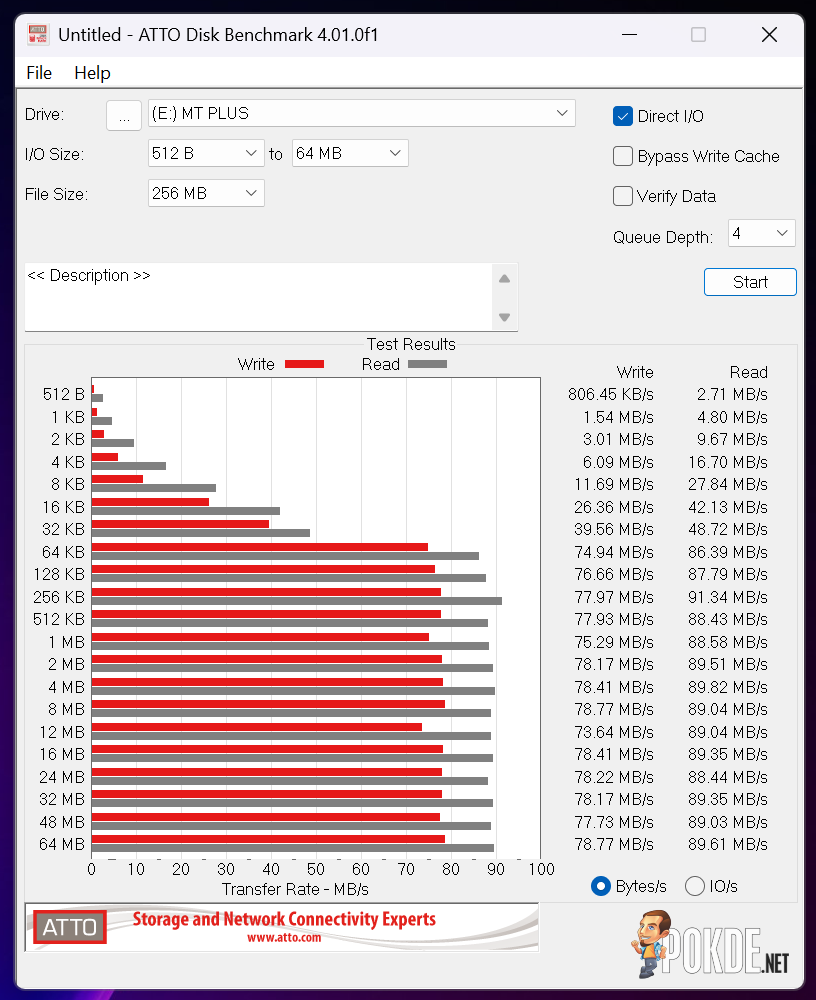Close the ATTO Disk Benchmark window
The width and height of the screenshot is (816, 1000).
tap(769, 34)
